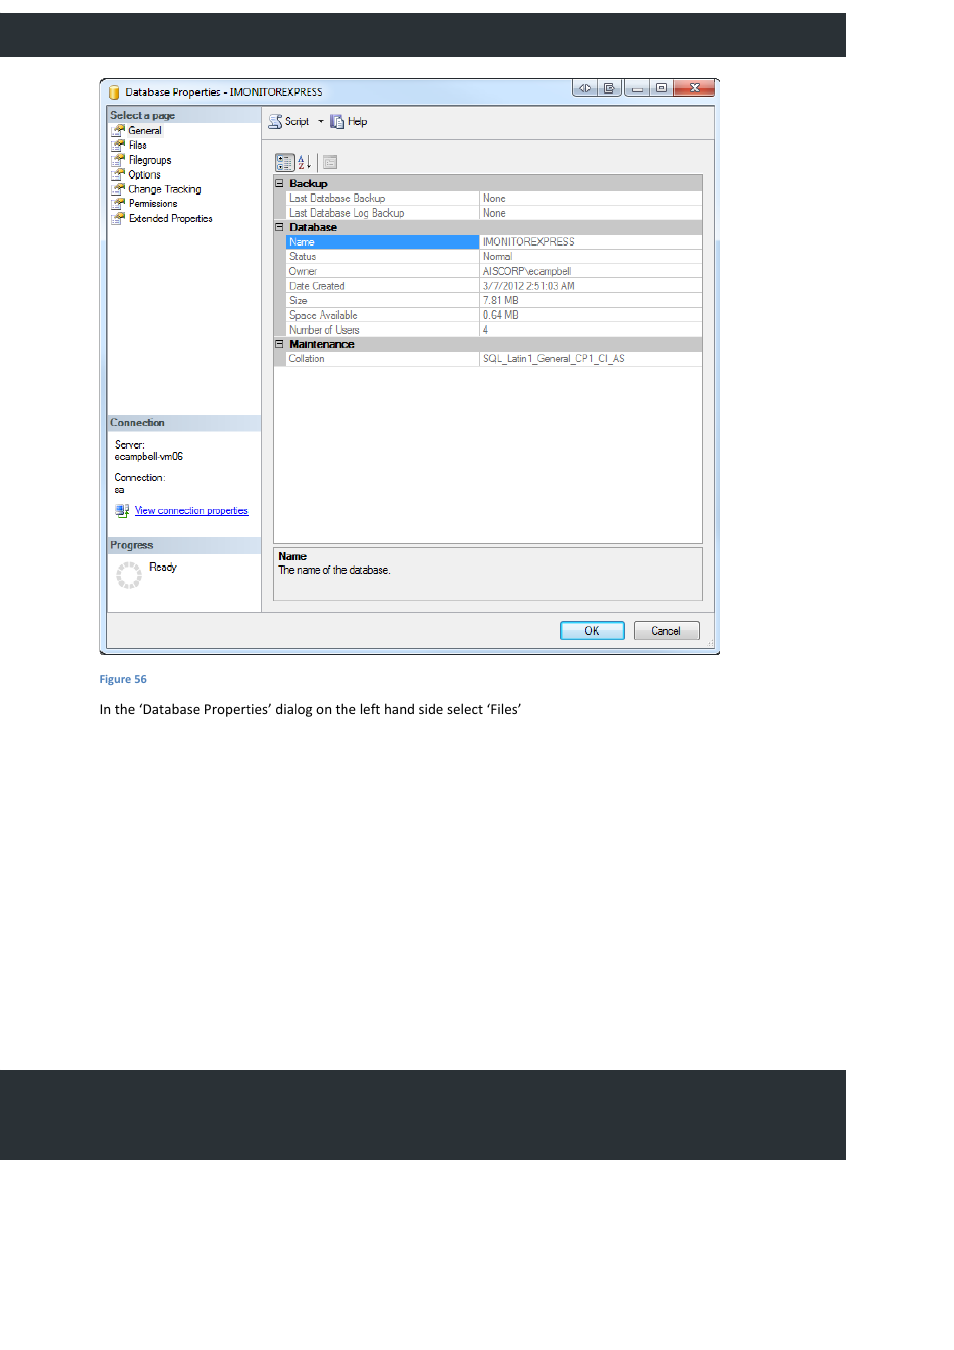Collapse the Database category

click(x=280, y=227)
